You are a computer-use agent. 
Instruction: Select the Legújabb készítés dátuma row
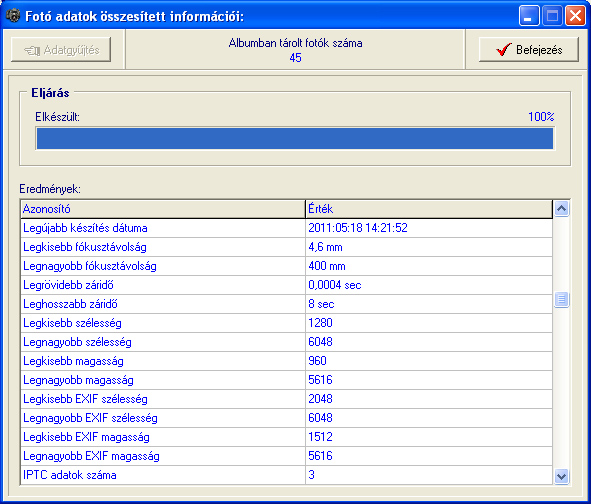point(286,228)
